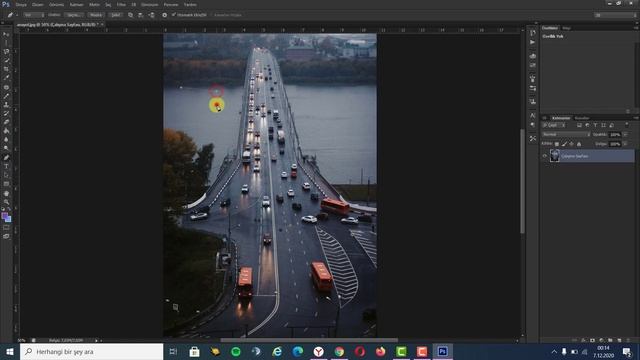Open collapsed History panel icon
The image size is (640, 360).
(533, 33)
